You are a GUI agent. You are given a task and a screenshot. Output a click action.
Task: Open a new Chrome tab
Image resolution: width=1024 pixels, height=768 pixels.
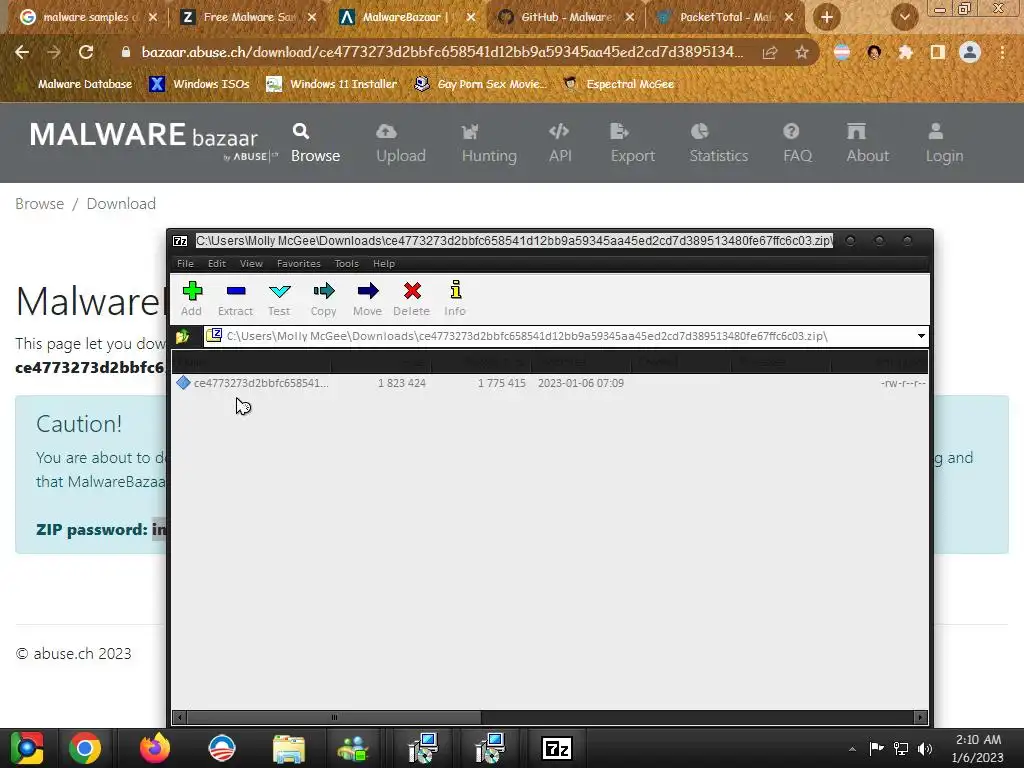tap(827, 18)
